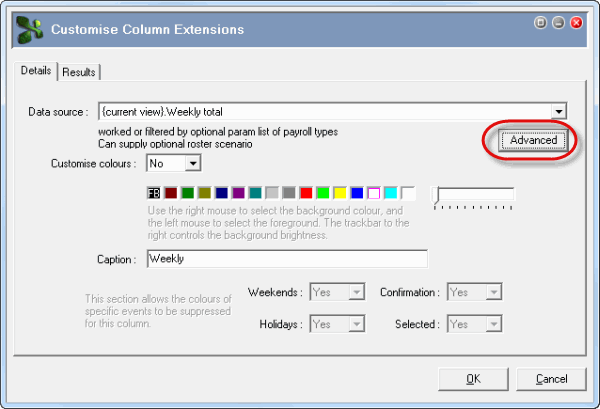Image resolution: width=600 pixels, height=409 pixels.
Task: Pick the plain white colour swatch
Action: 408,193
